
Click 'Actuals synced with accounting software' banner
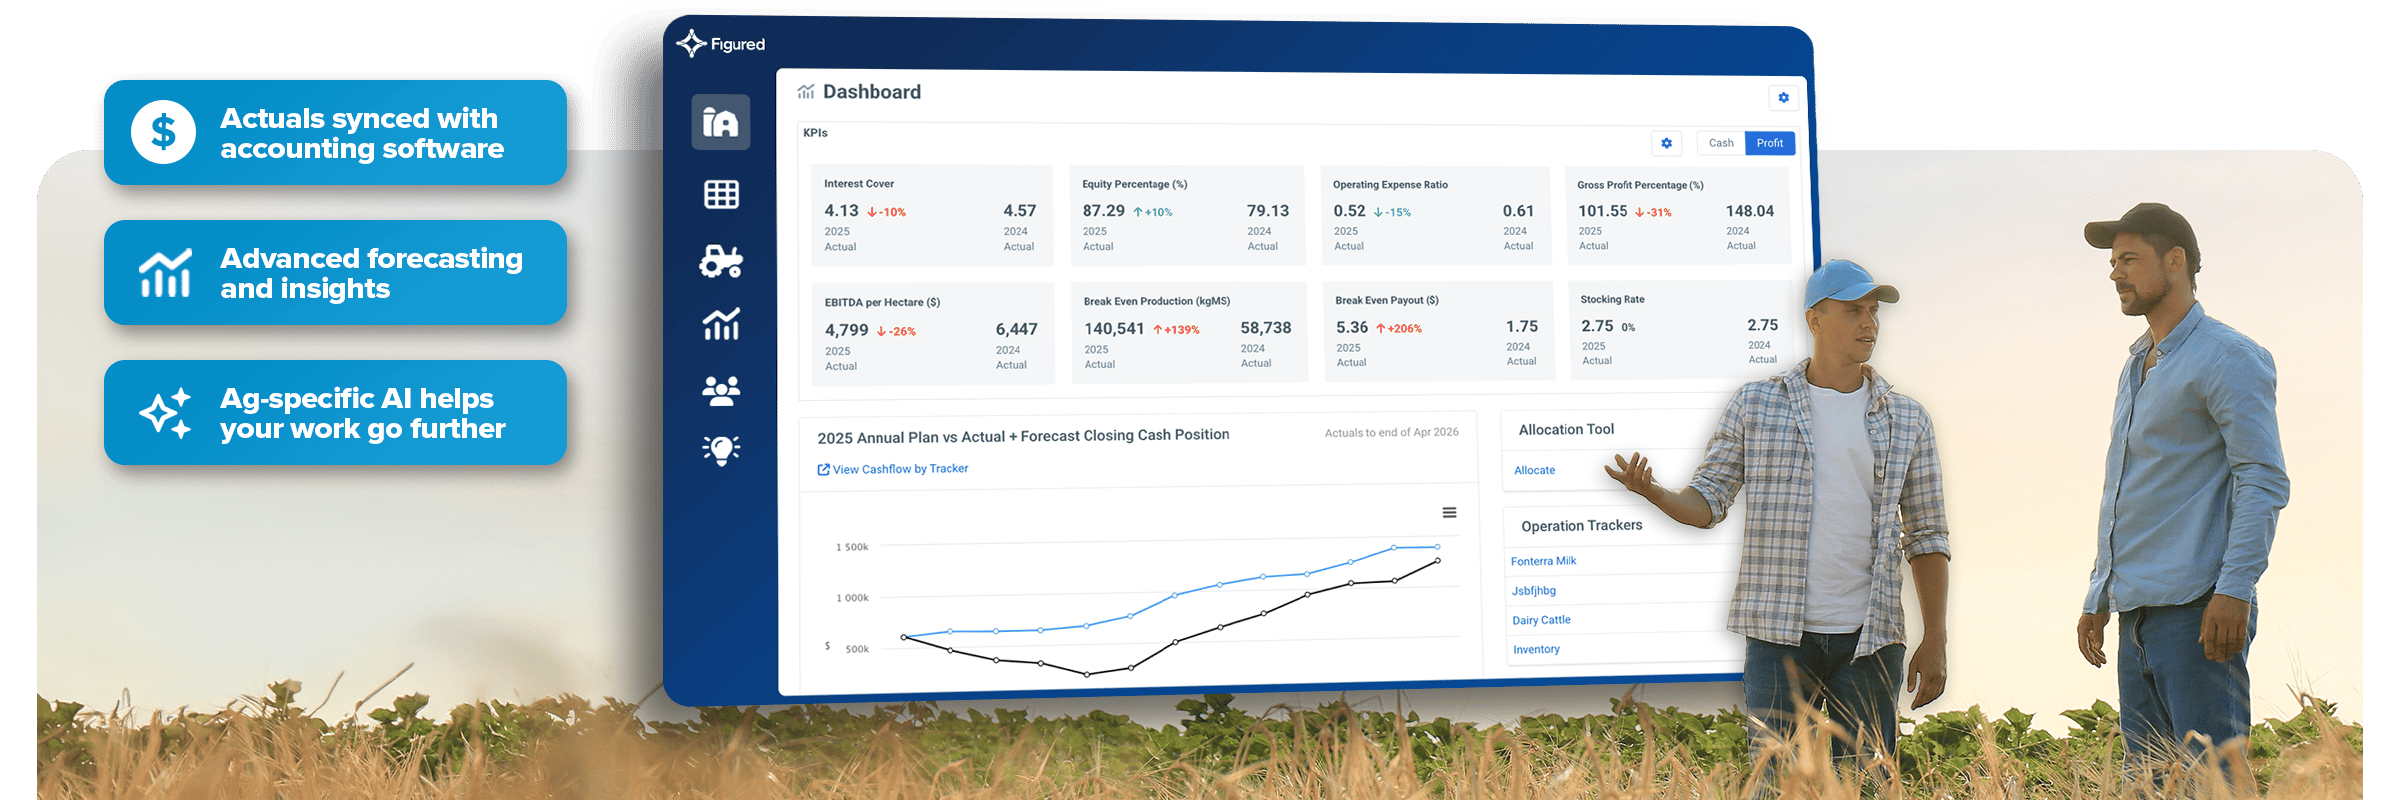pyautogui.click(x=335, y=132)
